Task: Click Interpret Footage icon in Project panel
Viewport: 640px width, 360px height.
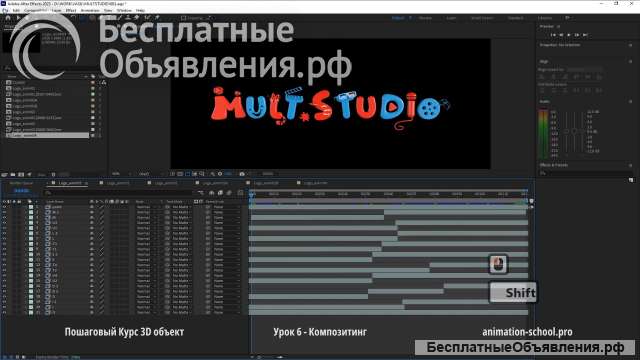Action: pyautogui.click(x=5, y=175)
